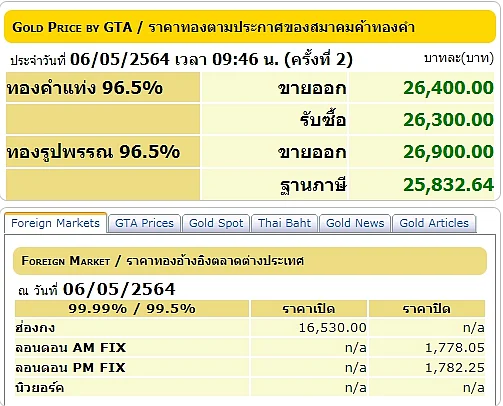
Task: Click the นิวยอร์ค row label
Action: click(x=40, y=388)
